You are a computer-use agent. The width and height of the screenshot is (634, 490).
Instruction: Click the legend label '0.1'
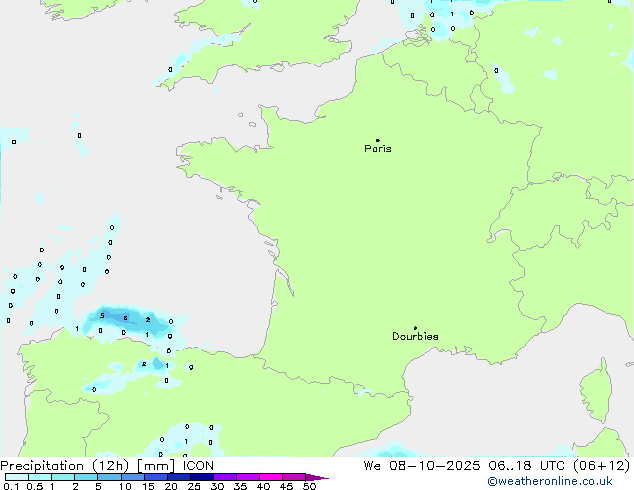pyautogui.click(x=11, y=486)
